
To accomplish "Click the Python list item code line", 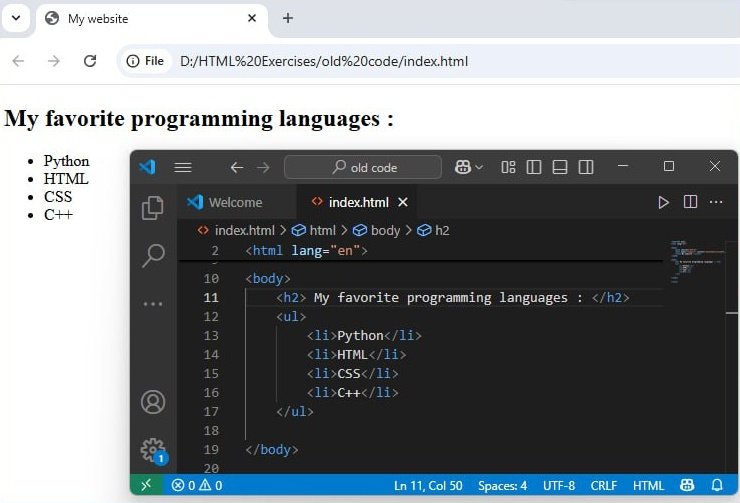I will (364, 335).
